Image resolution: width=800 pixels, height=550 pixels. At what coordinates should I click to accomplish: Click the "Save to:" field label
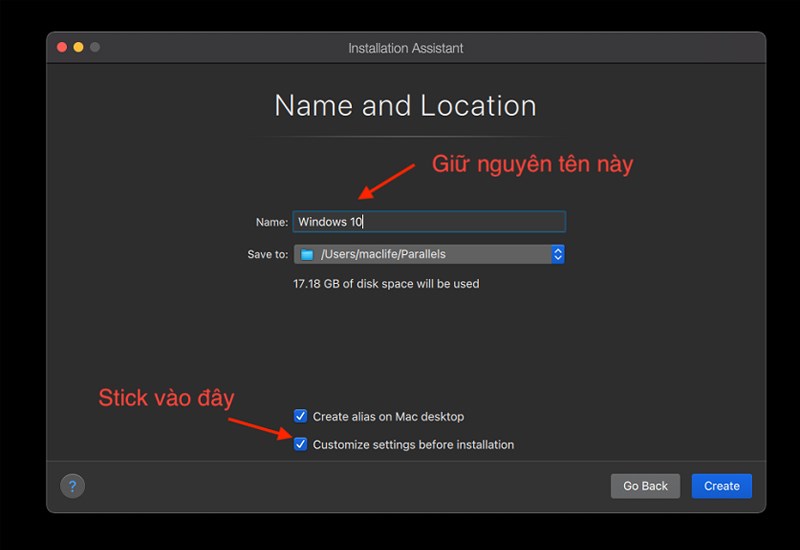(x=267, y=255)
